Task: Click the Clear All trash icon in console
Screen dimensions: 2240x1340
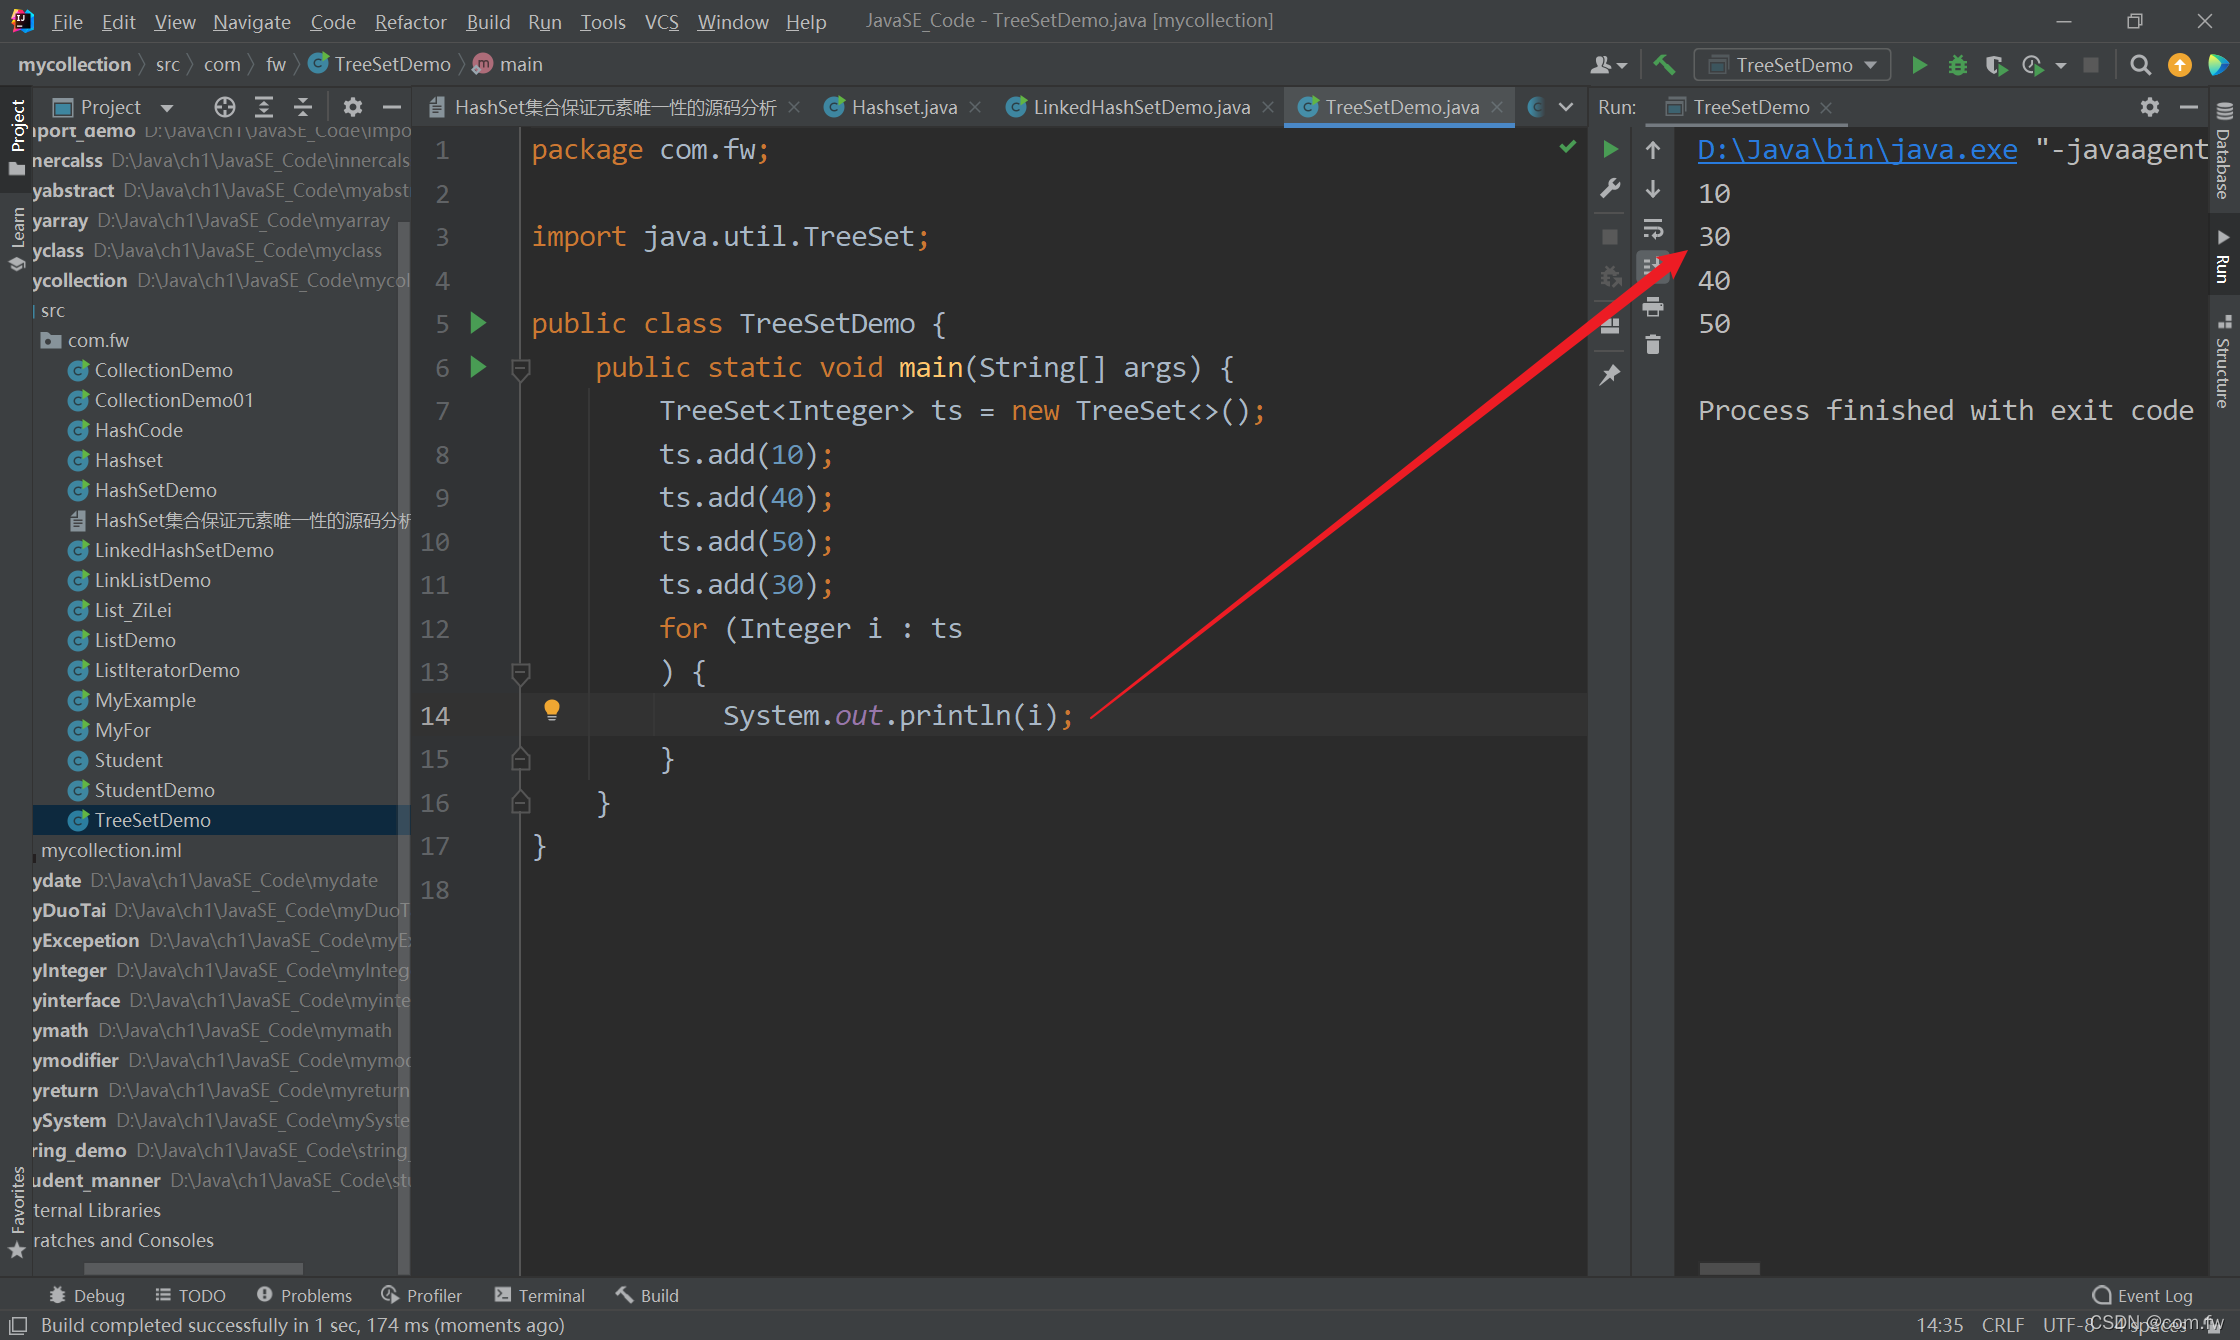Action: [x=1653, y=345]
